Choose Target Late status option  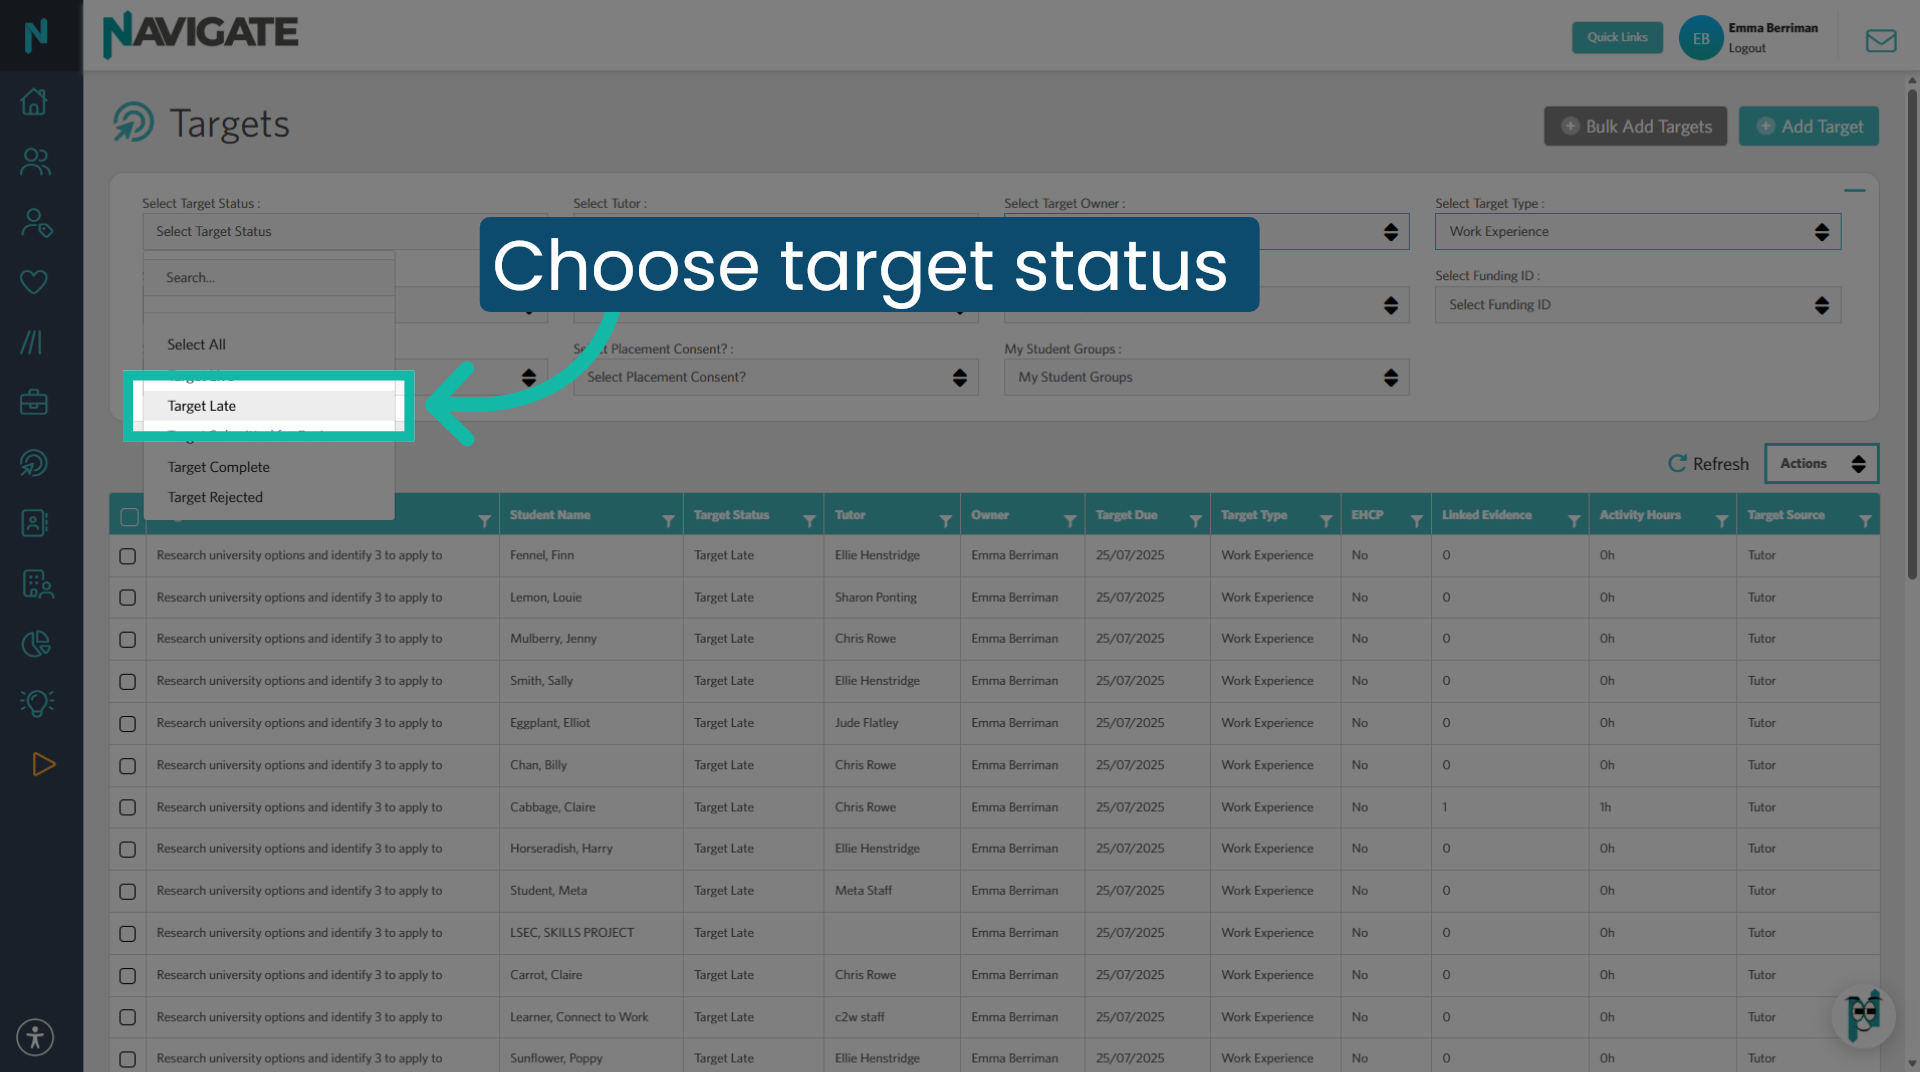coord(269,406)
